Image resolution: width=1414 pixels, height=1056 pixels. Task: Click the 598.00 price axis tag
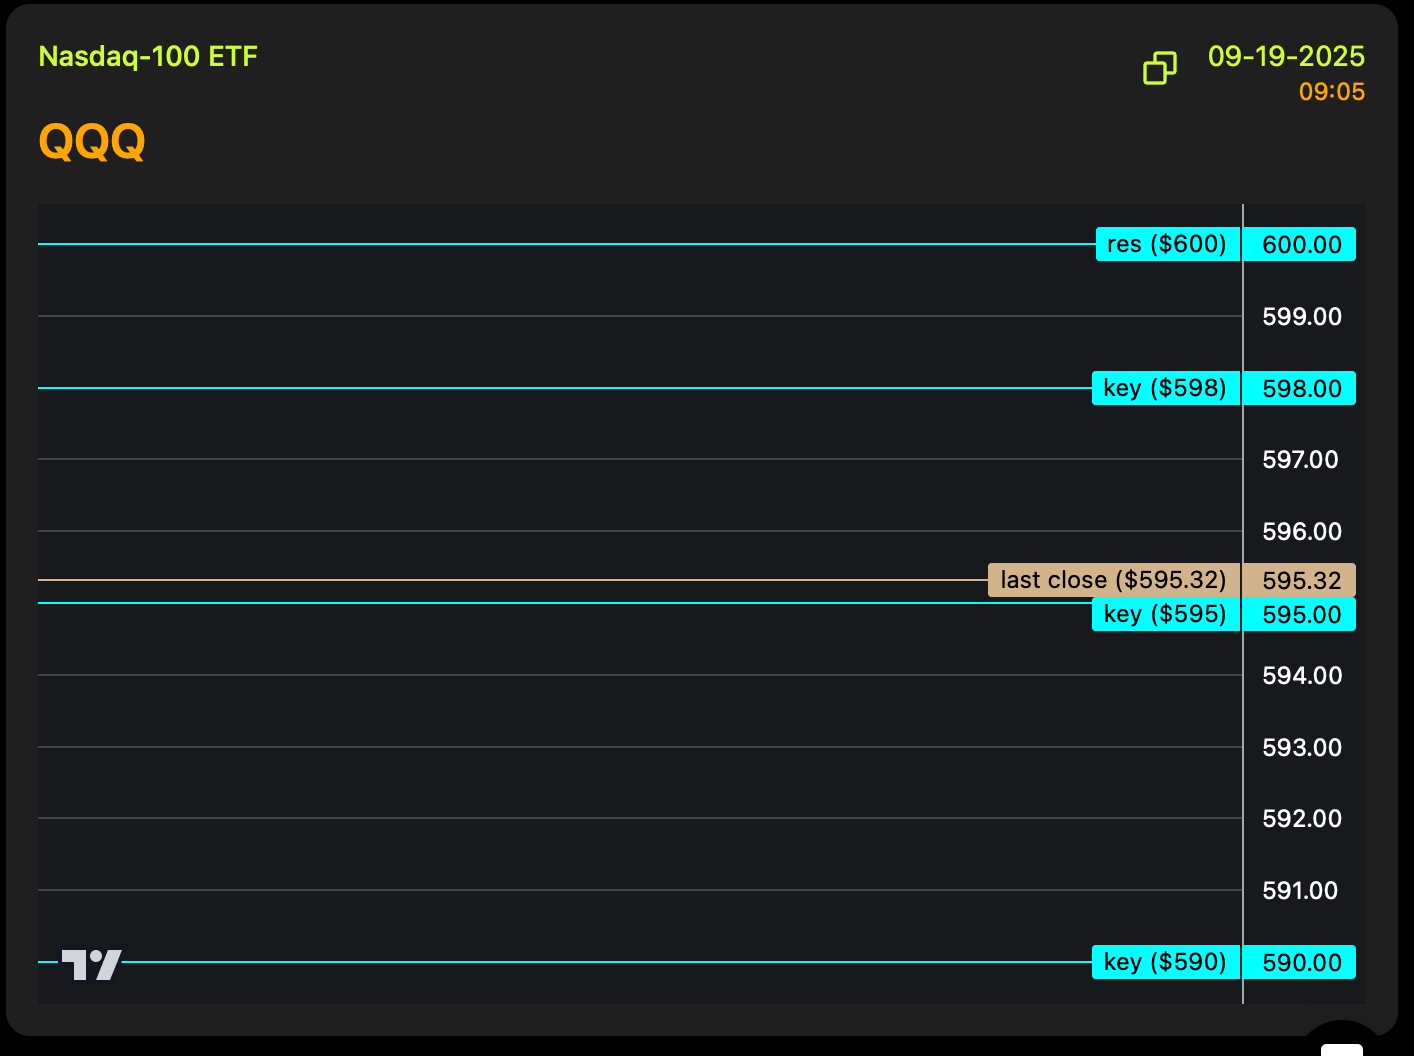pos(1301,388)
